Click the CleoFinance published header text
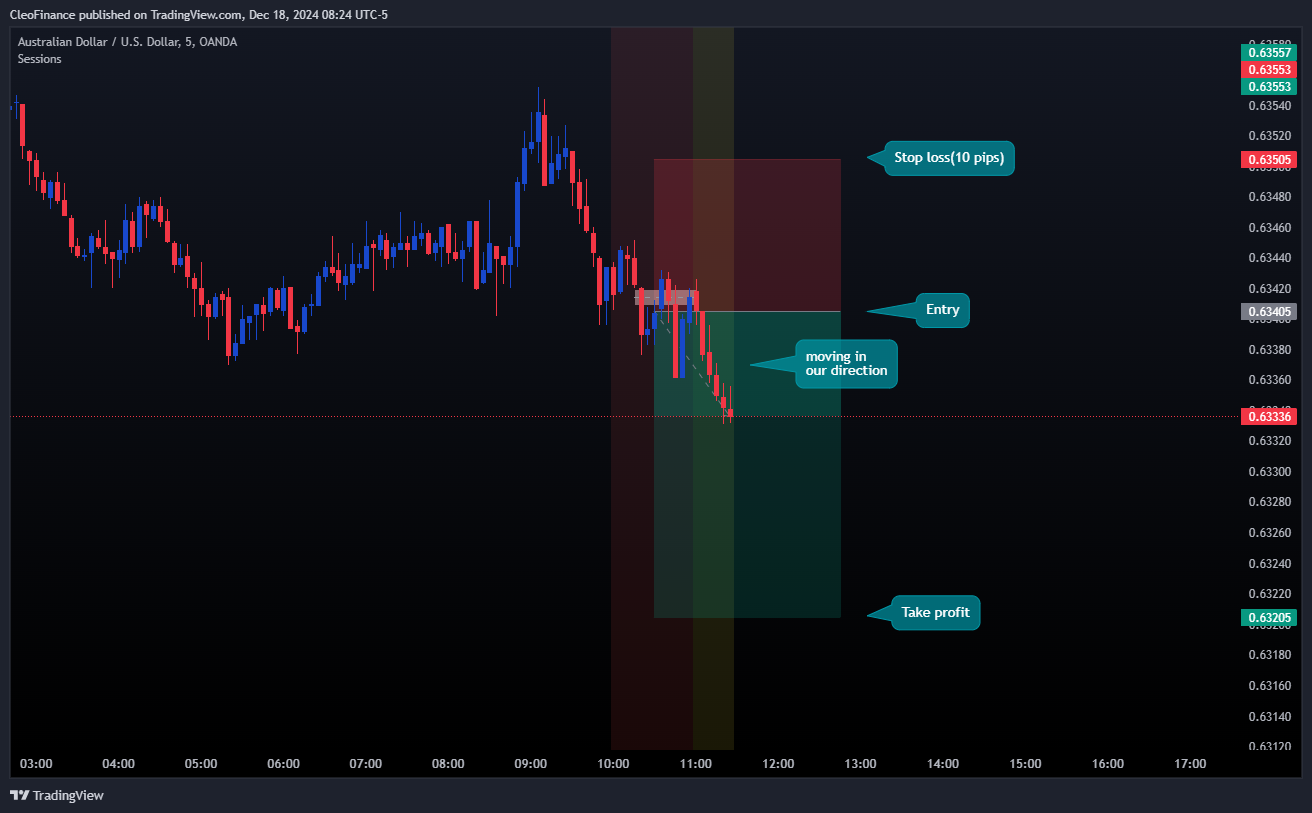 198,13
